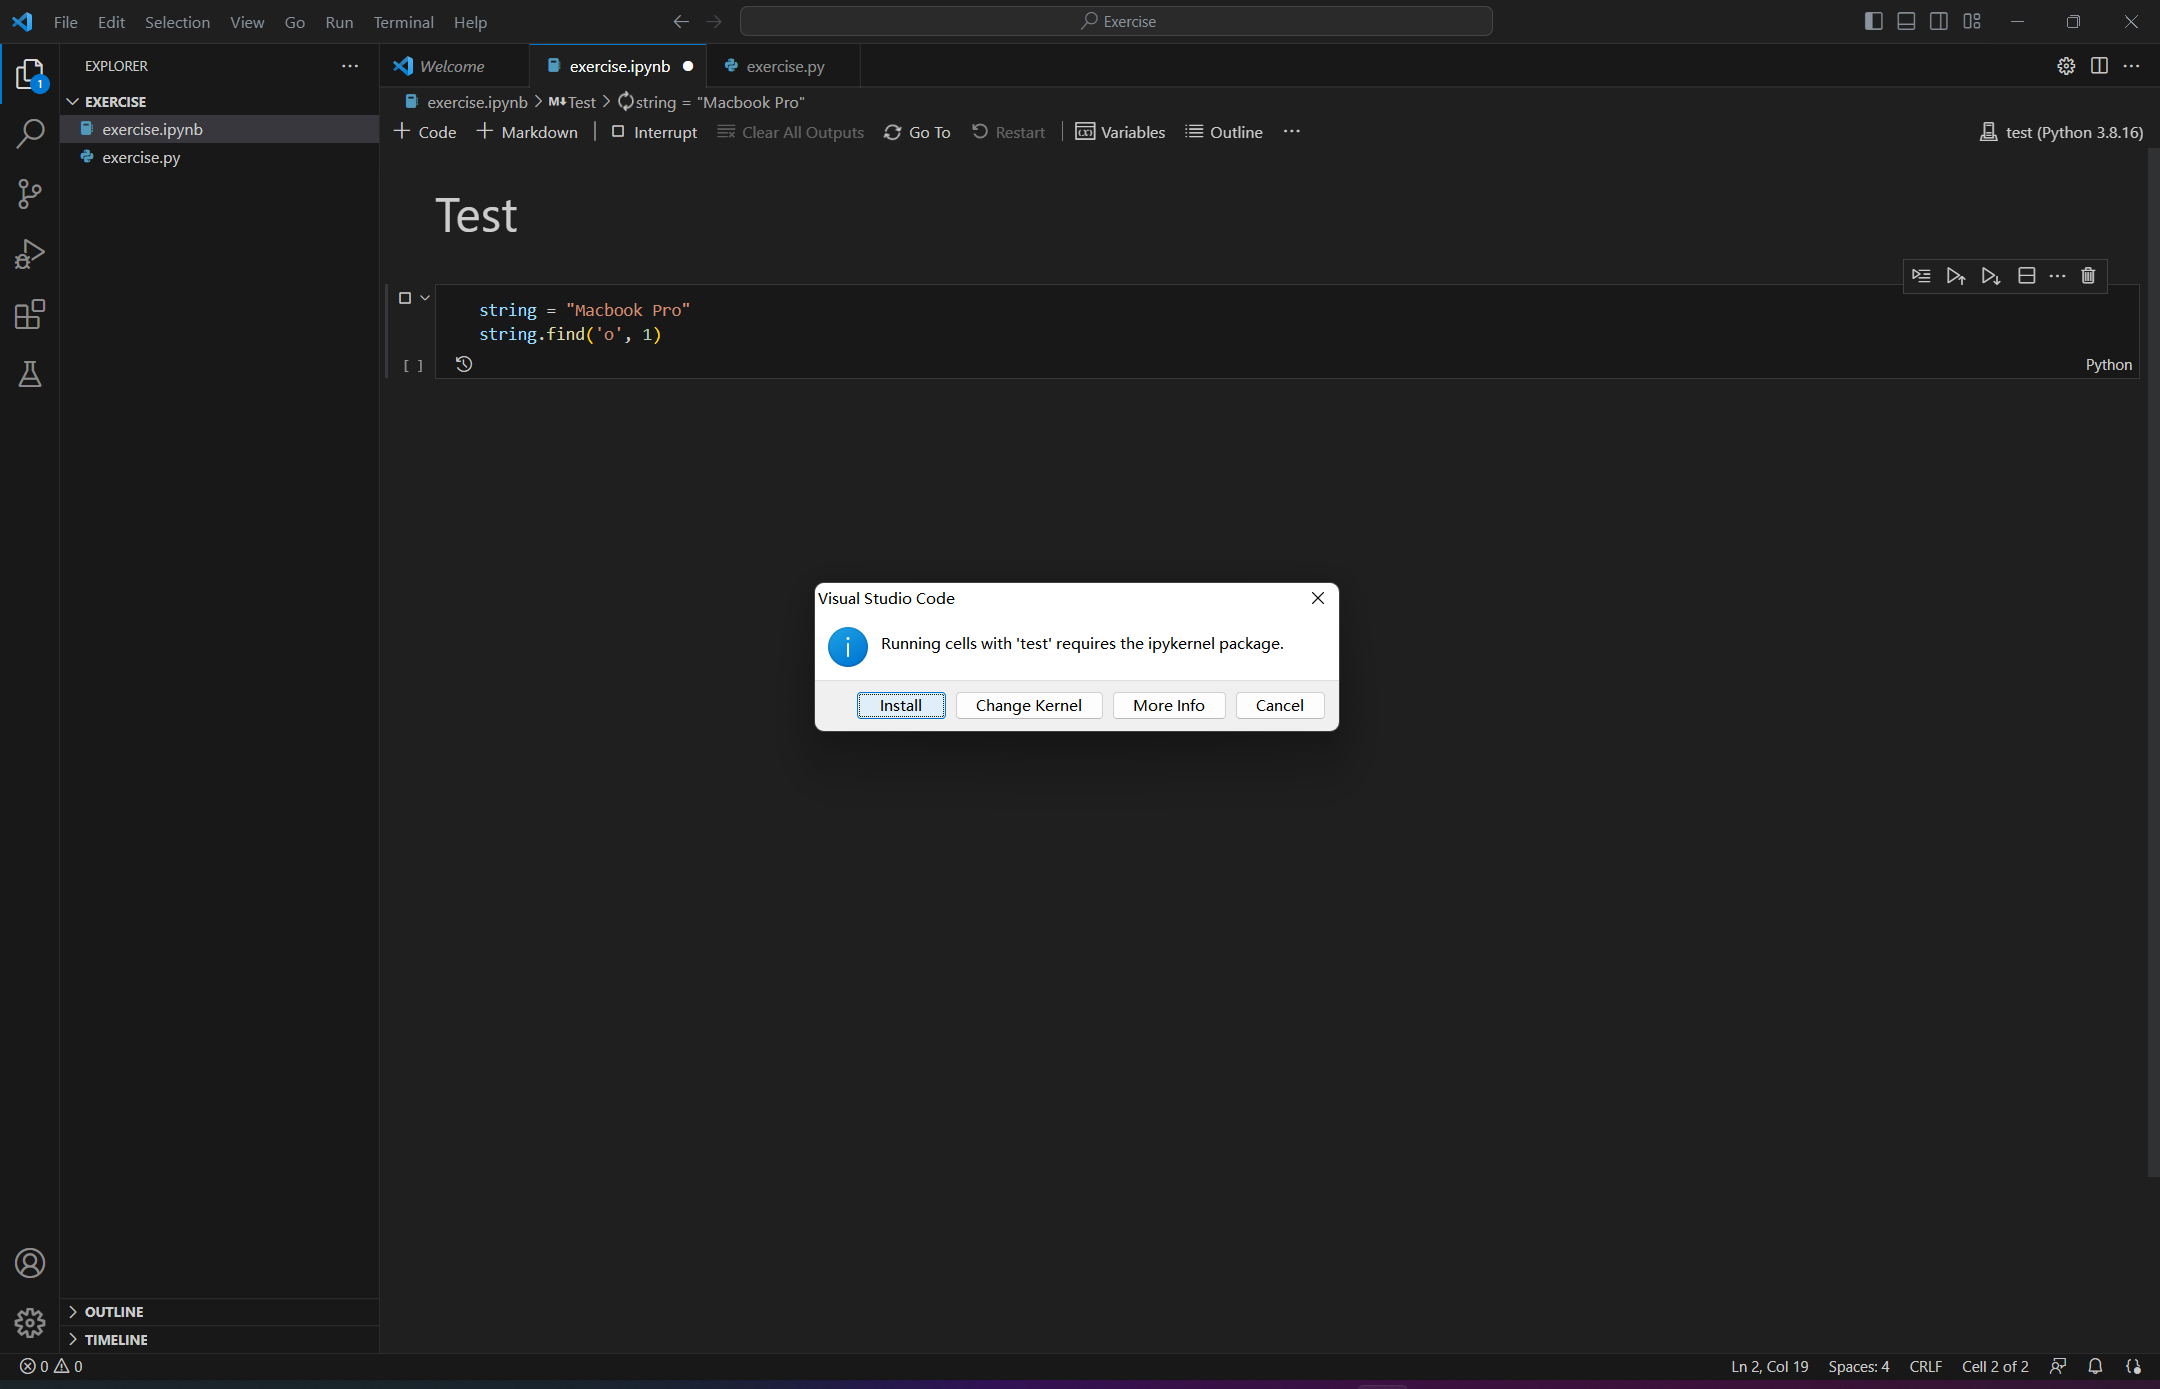Toggle the secondary side bar layout
Viewport: 2160px width, 1389px height.
coord(1938,21)
